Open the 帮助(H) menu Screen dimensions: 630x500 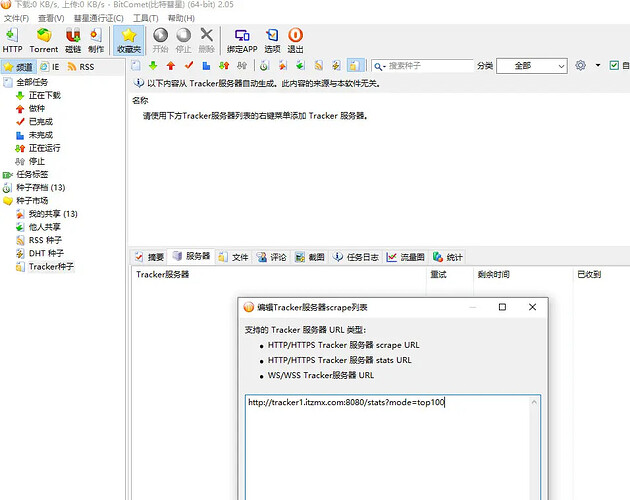(181, 18)
